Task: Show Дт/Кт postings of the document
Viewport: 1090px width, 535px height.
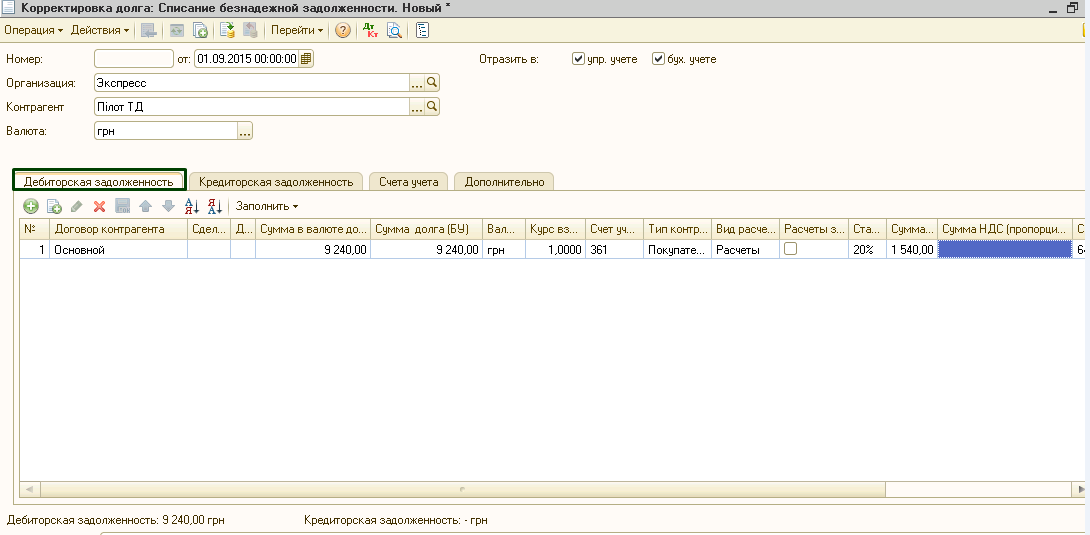Action: [x=371, y=31]
